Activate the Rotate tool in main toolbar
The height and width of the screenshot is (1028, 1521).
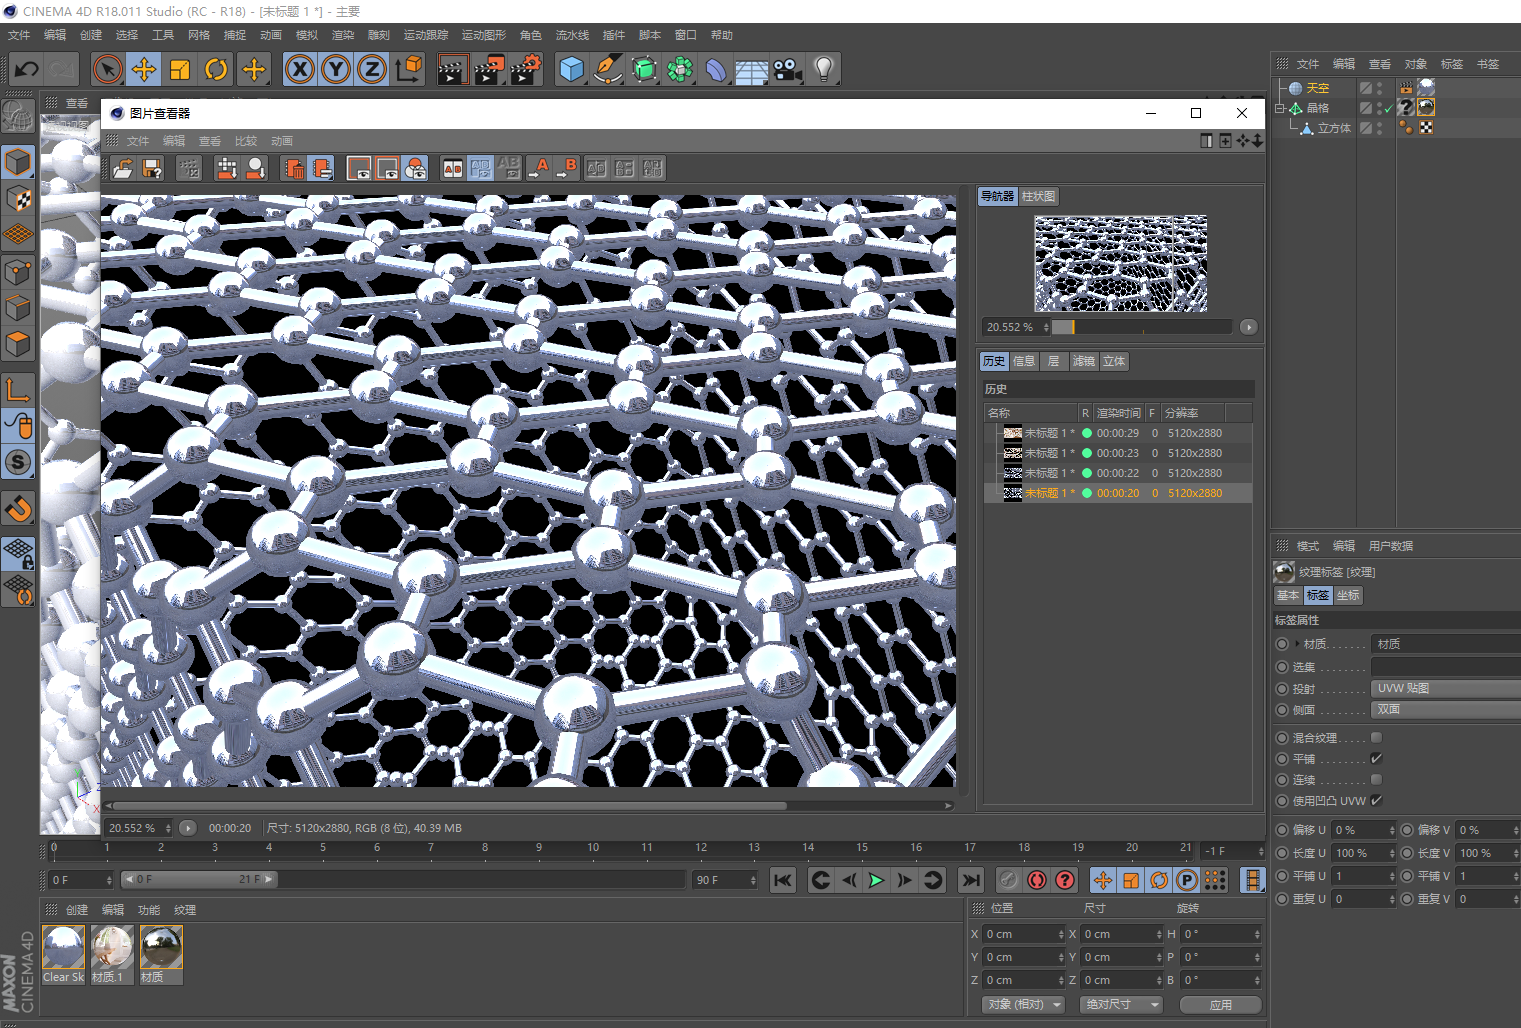(216, 69)
